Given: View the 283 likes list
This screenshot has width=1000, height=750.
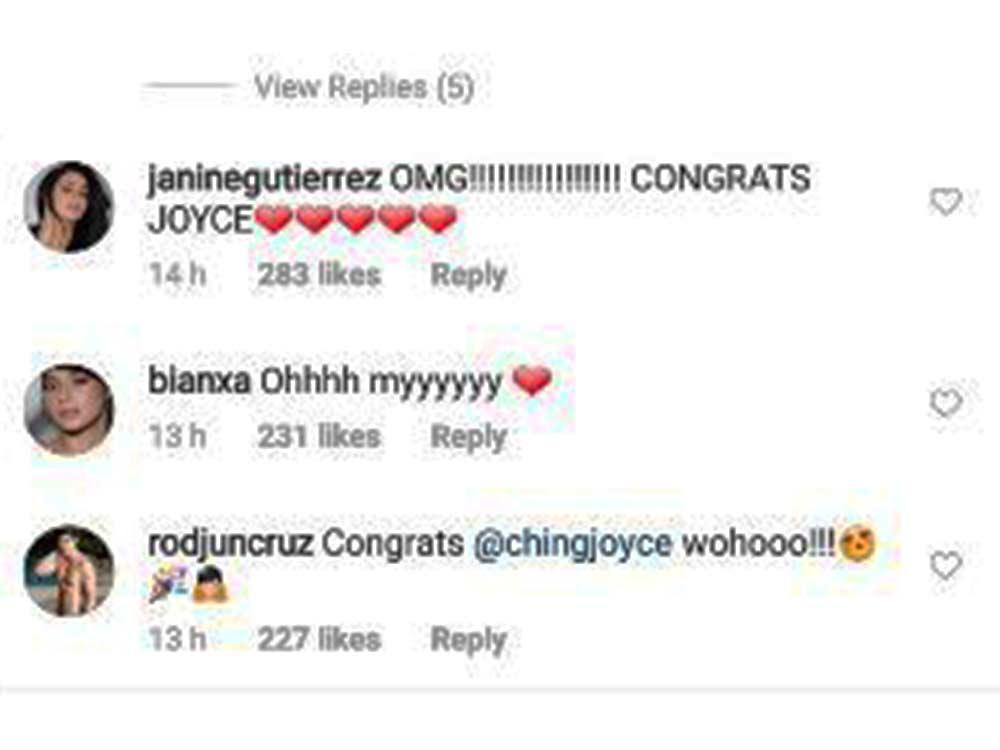Looking at the screenshot, I should [x=319, y=276].
